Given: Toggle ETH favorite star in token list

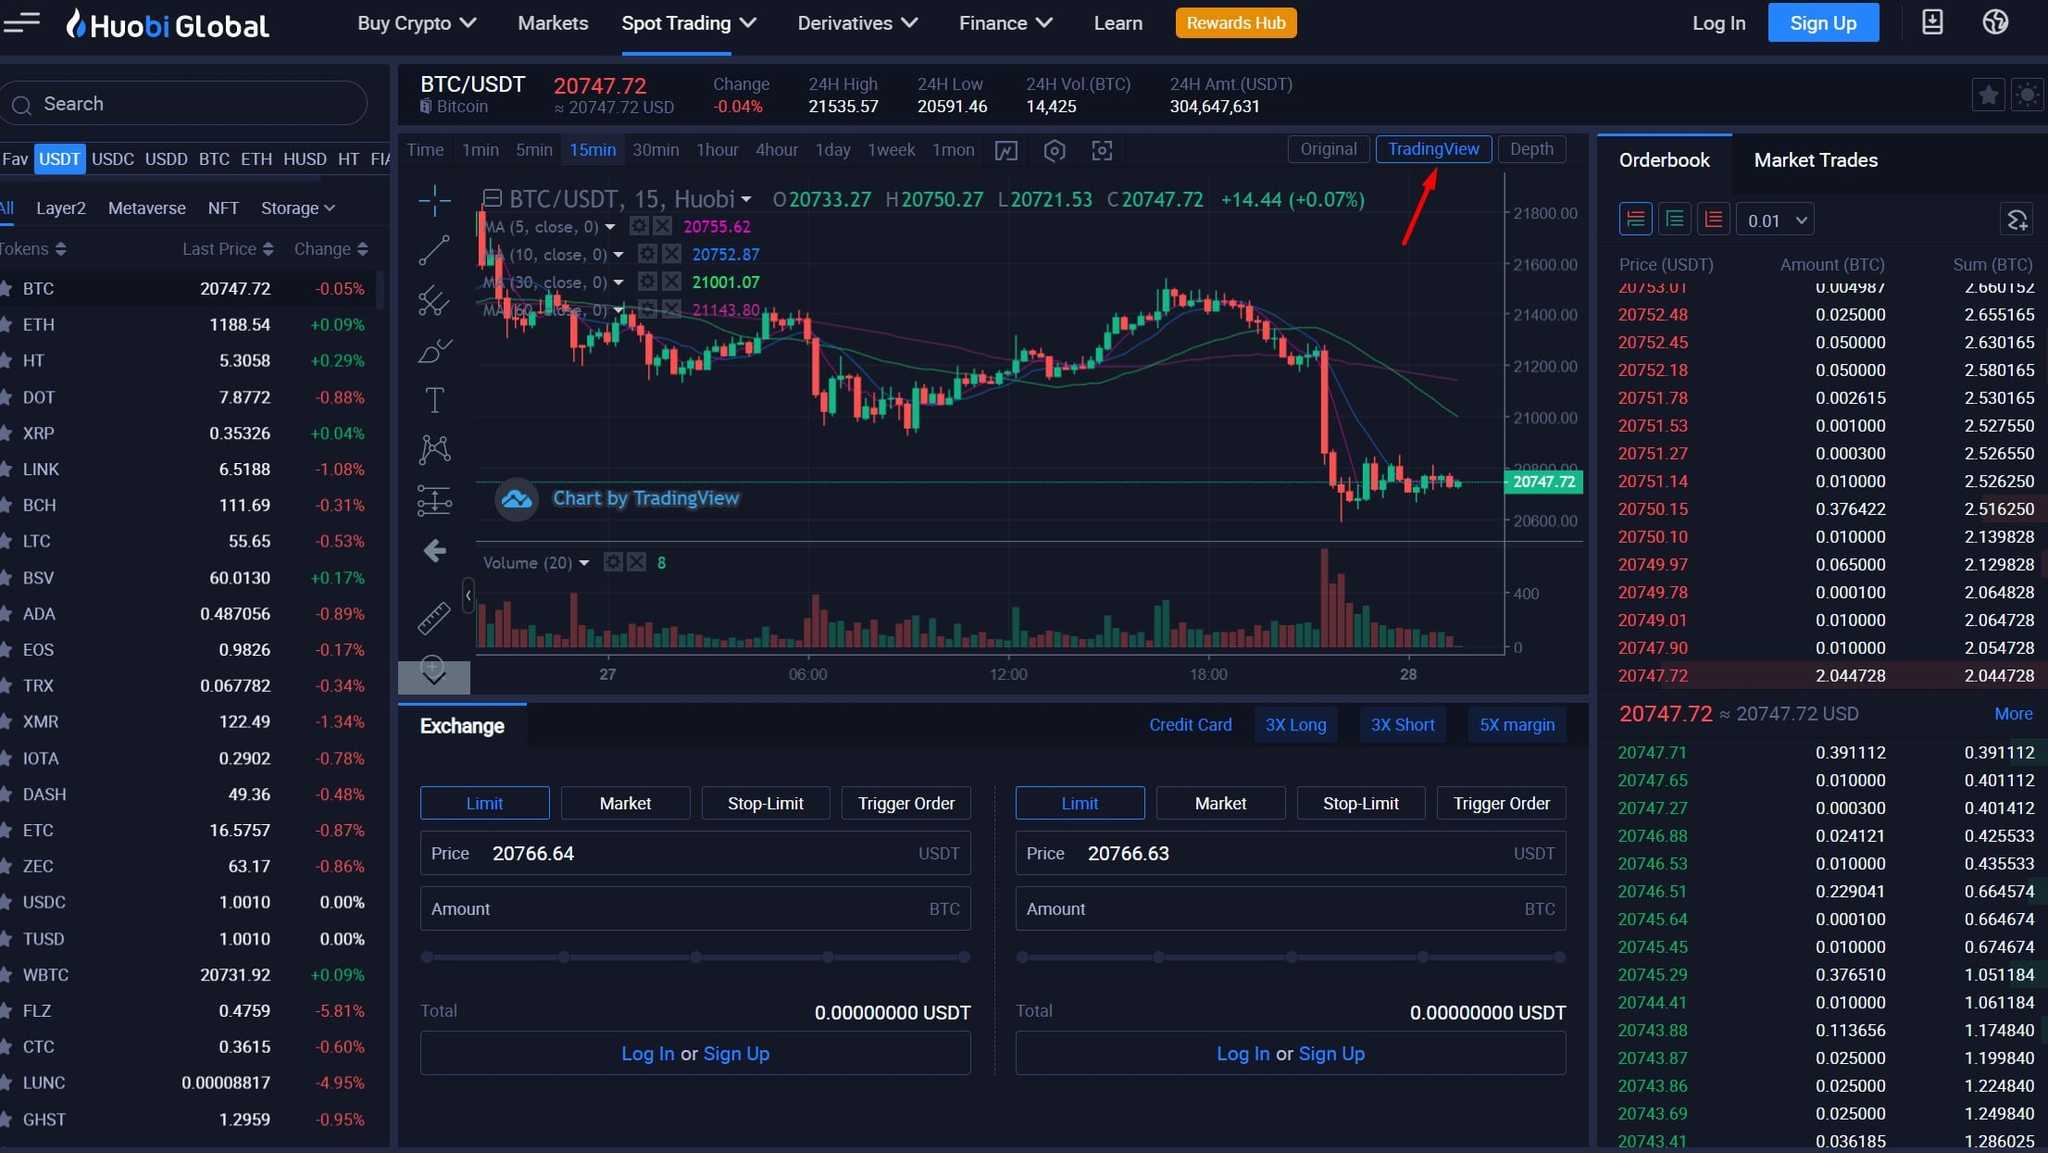Looking at the screenshot, I should tap(6, 325).
